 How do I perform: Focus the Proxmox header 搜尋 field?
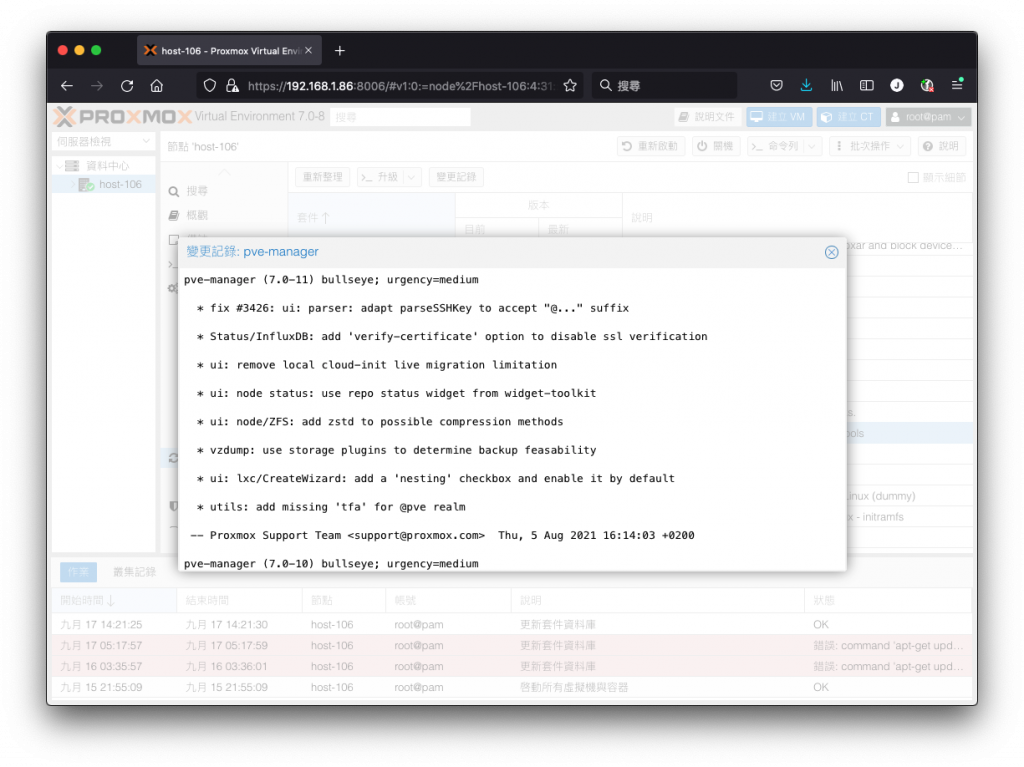400,117
